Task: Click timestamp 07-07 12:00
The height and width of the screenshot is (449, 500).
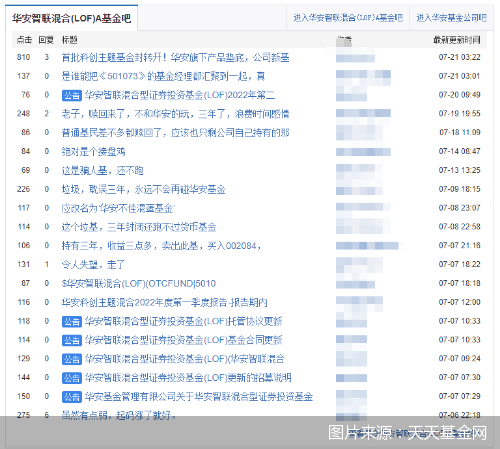Action: (459, 302)
